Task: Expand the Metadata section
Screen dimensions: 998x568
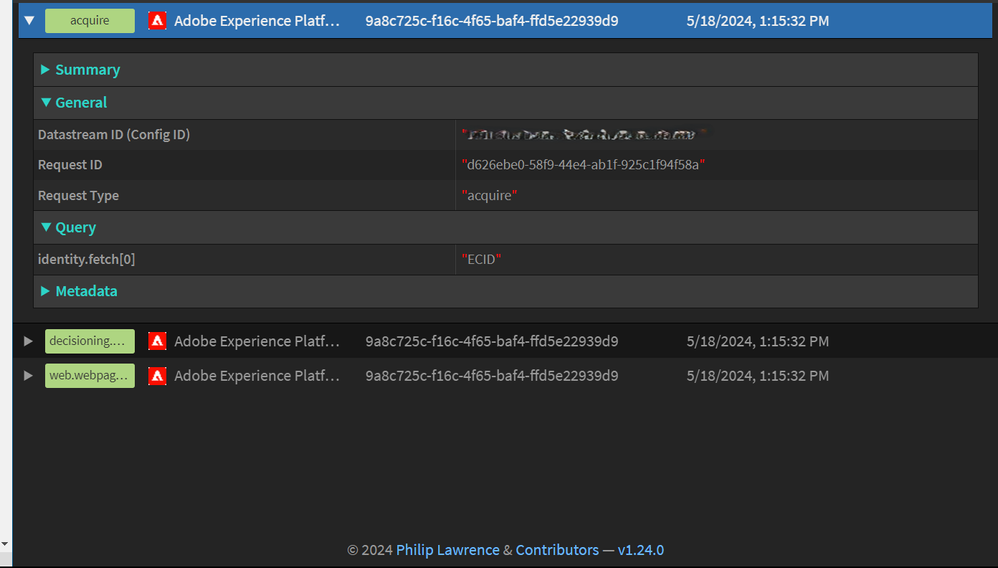Action: tap(80, 291)
